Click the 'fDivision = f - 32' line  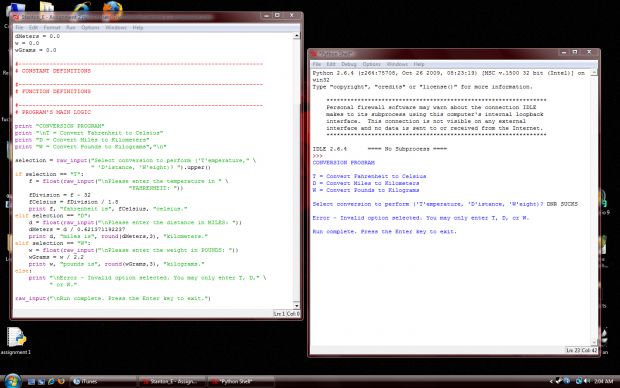[60, 195]
